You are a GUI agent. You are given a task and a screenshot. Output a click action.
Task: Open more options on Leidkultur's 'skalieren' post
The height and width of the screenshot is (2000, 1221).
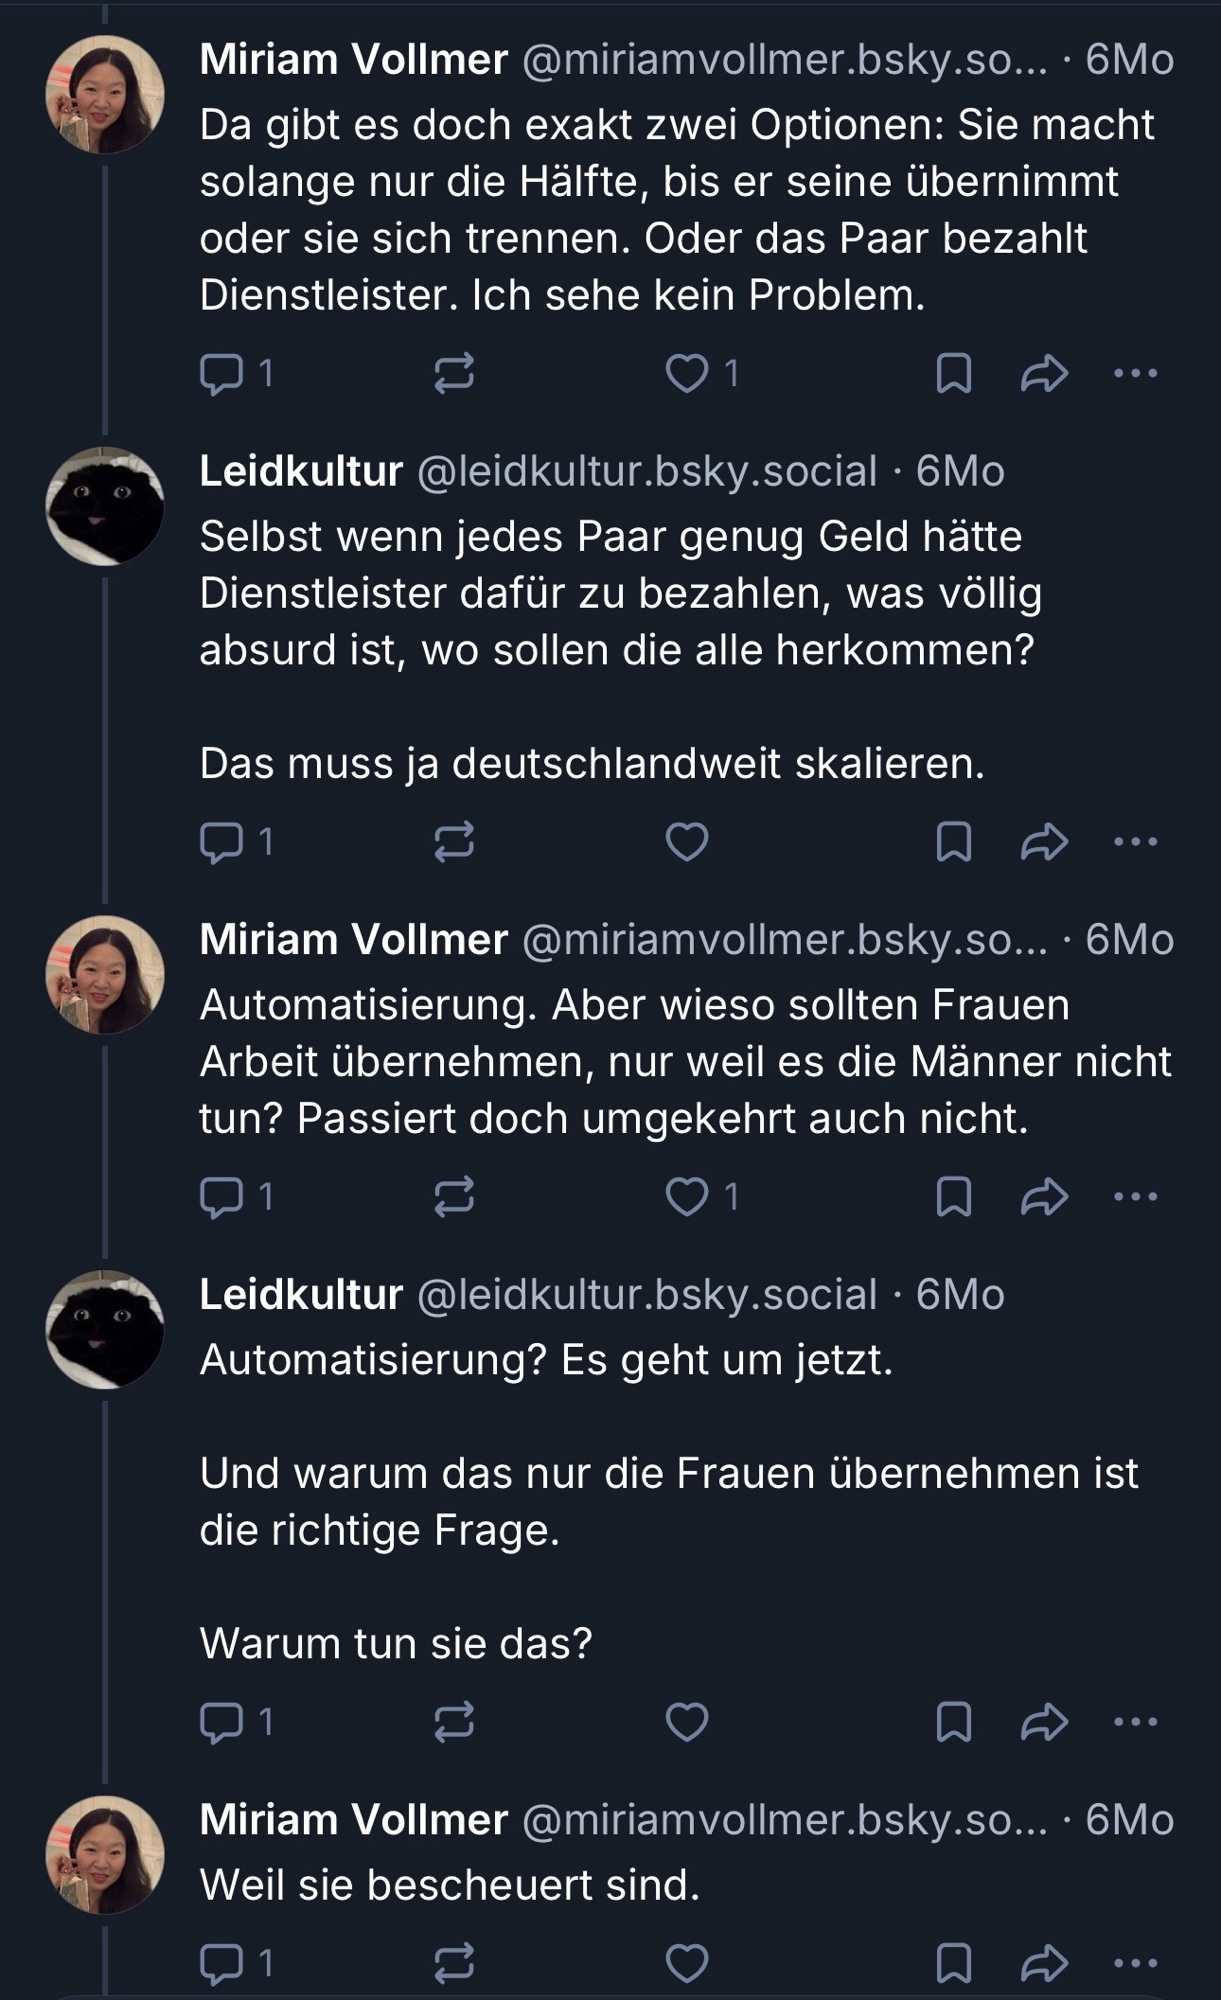[x=1135, y=842]
